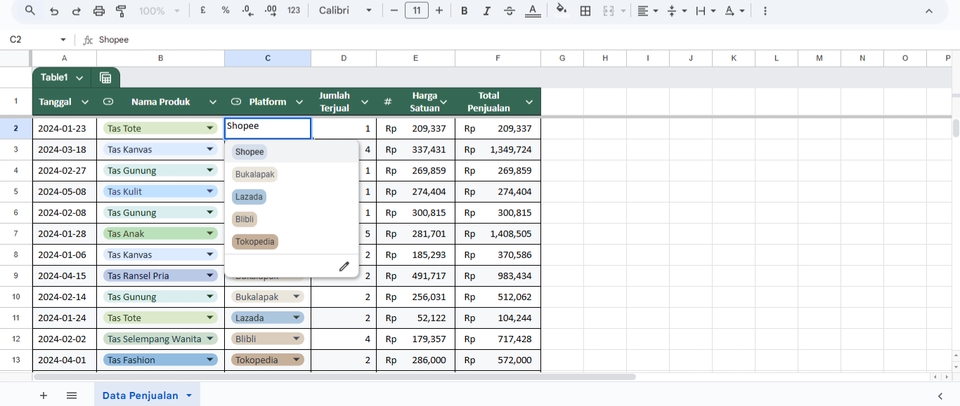The image size is (960, 406).
Task: Decrease decimal places
Action: 248,11
